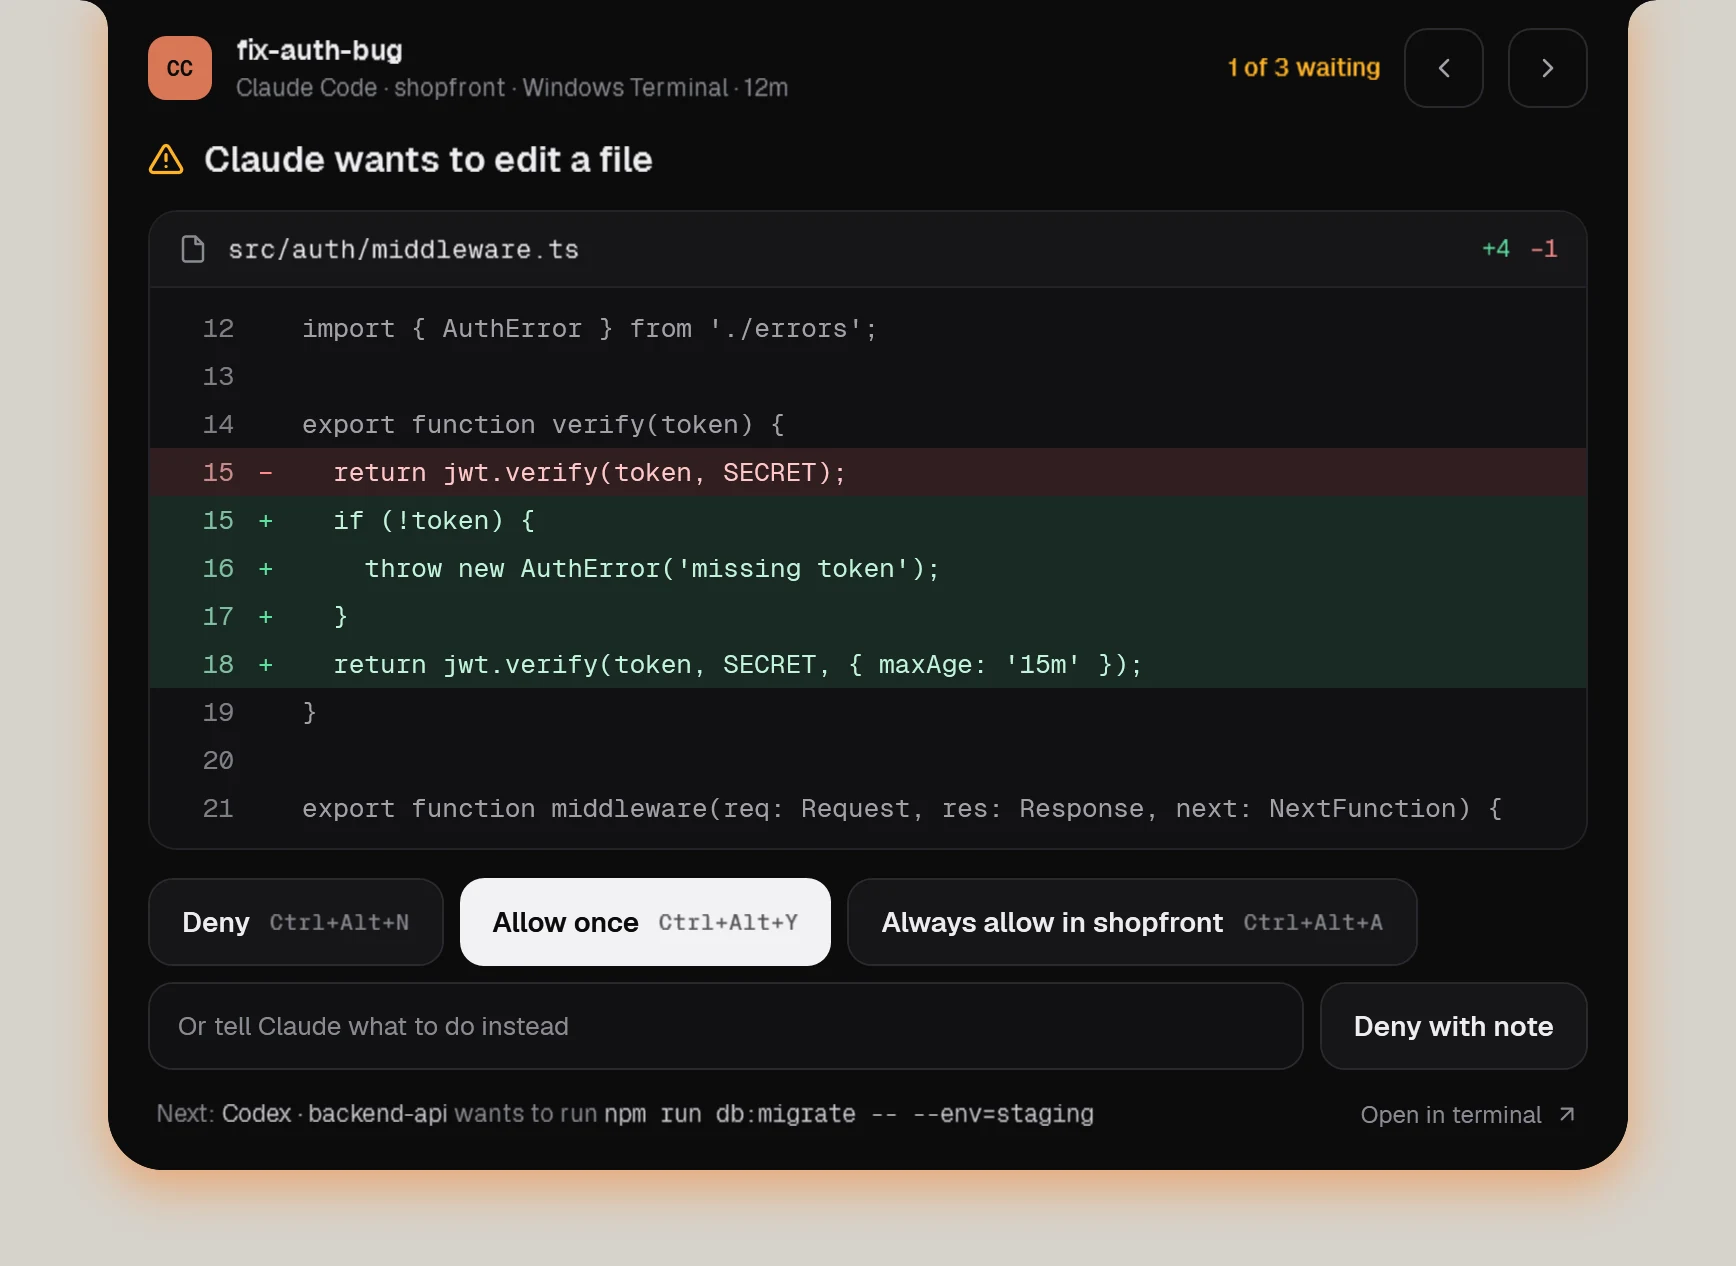
Task: Focus the 'Or tell Claude what to do instead' field
Action: 725,1026
